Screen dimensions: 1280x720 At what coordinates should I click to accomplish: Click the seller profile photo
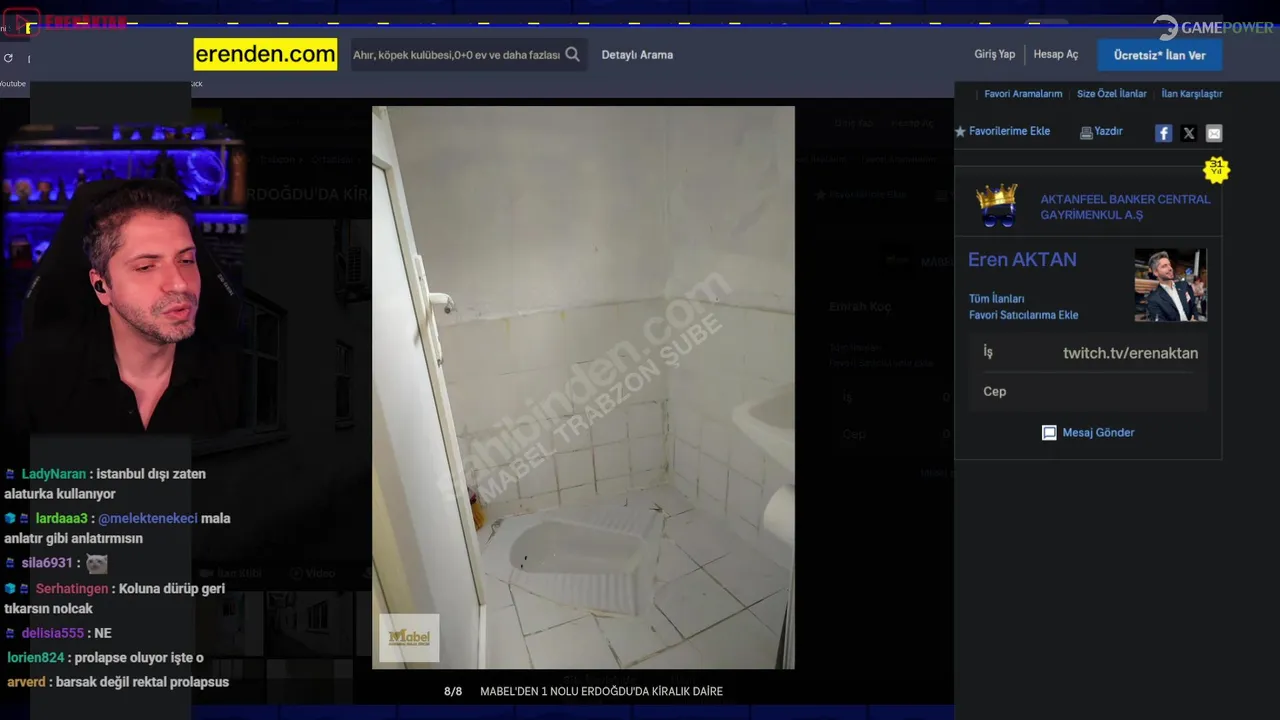point(1170,285)
